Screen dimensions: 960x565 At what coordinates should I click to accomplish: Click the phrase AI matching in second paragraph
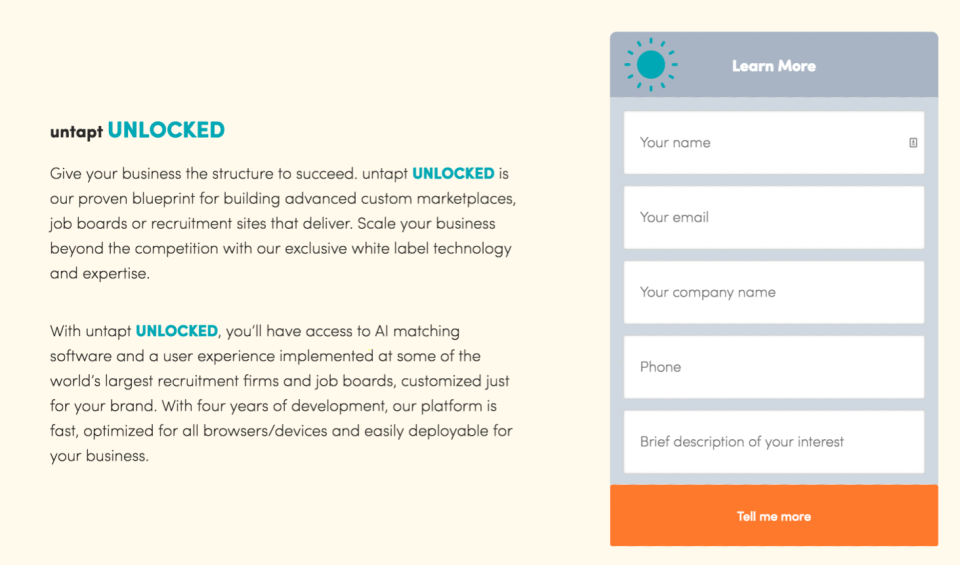click(x=417, y=331)
